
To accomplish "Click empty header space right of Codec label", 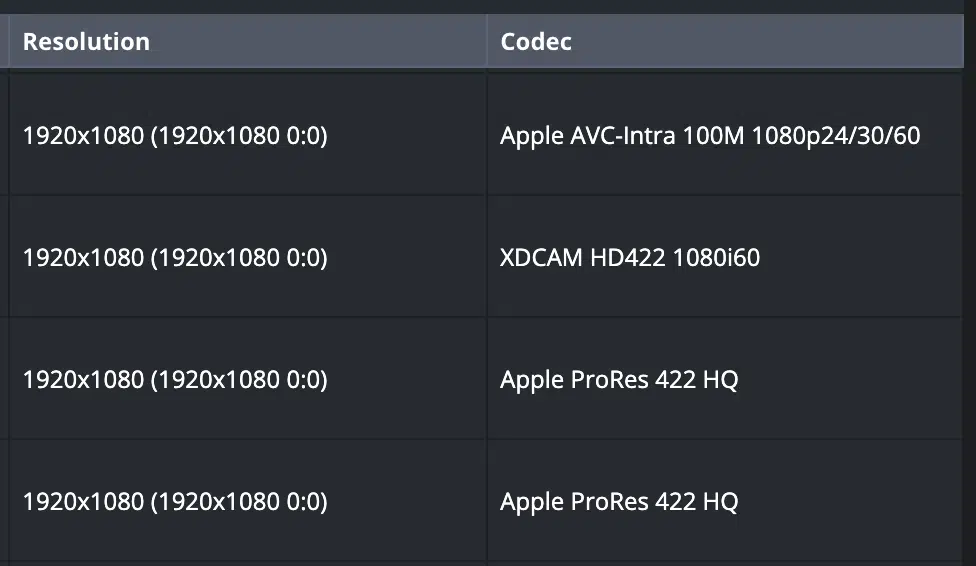I will click(766, 42).
